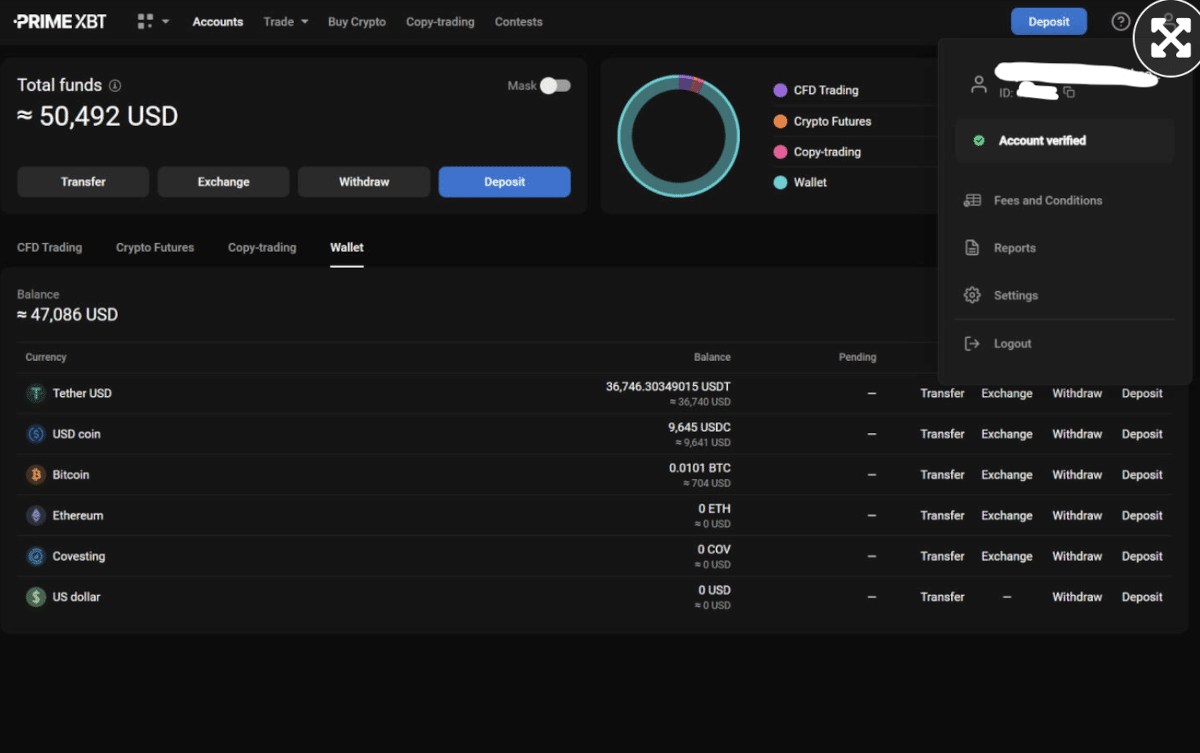Switch to the CFD Trading tab
Image resolution: width=1200 pixels, height=753 pixels.
(x=50, y=247)
